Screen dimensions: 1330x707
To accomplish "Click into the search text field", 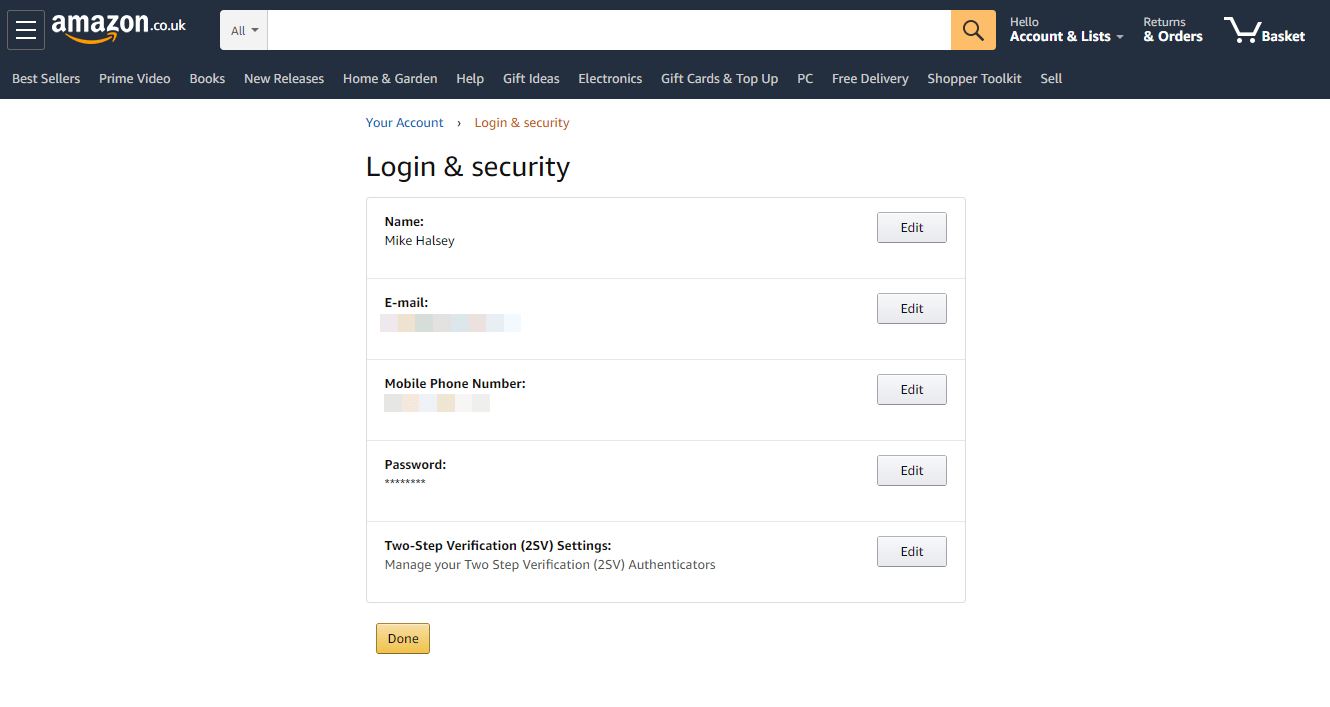I will point(608,31).
